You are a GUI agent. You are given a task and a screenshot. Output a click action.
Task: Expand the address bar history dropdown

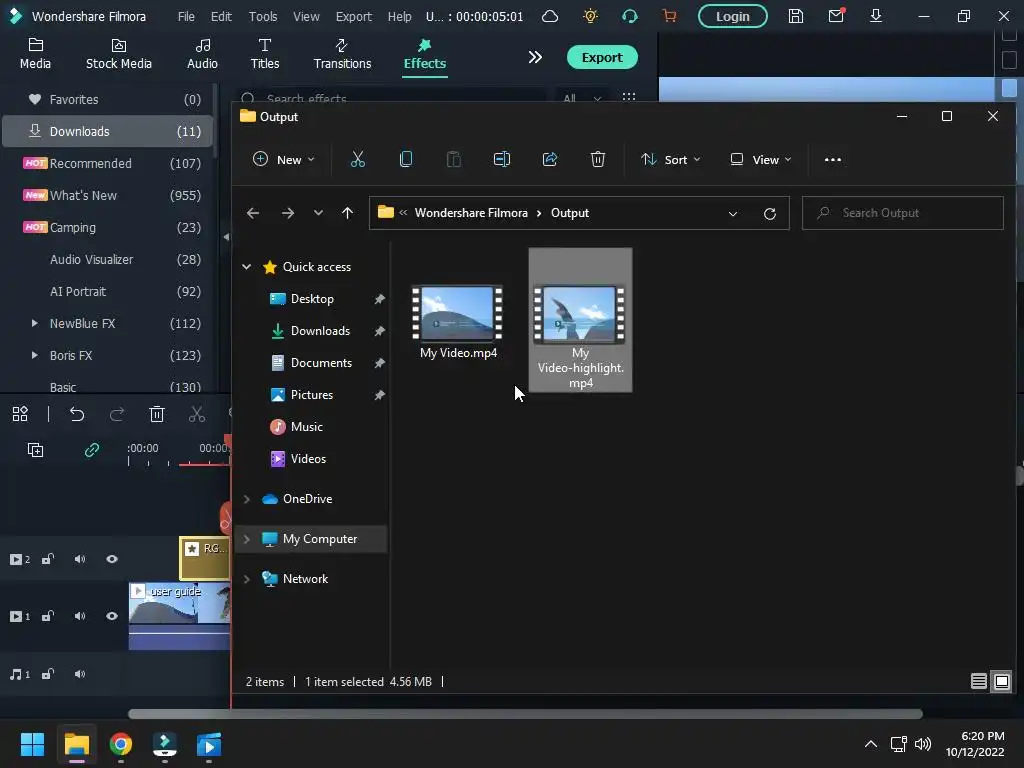pyautogui.click(x=733, y=214)
